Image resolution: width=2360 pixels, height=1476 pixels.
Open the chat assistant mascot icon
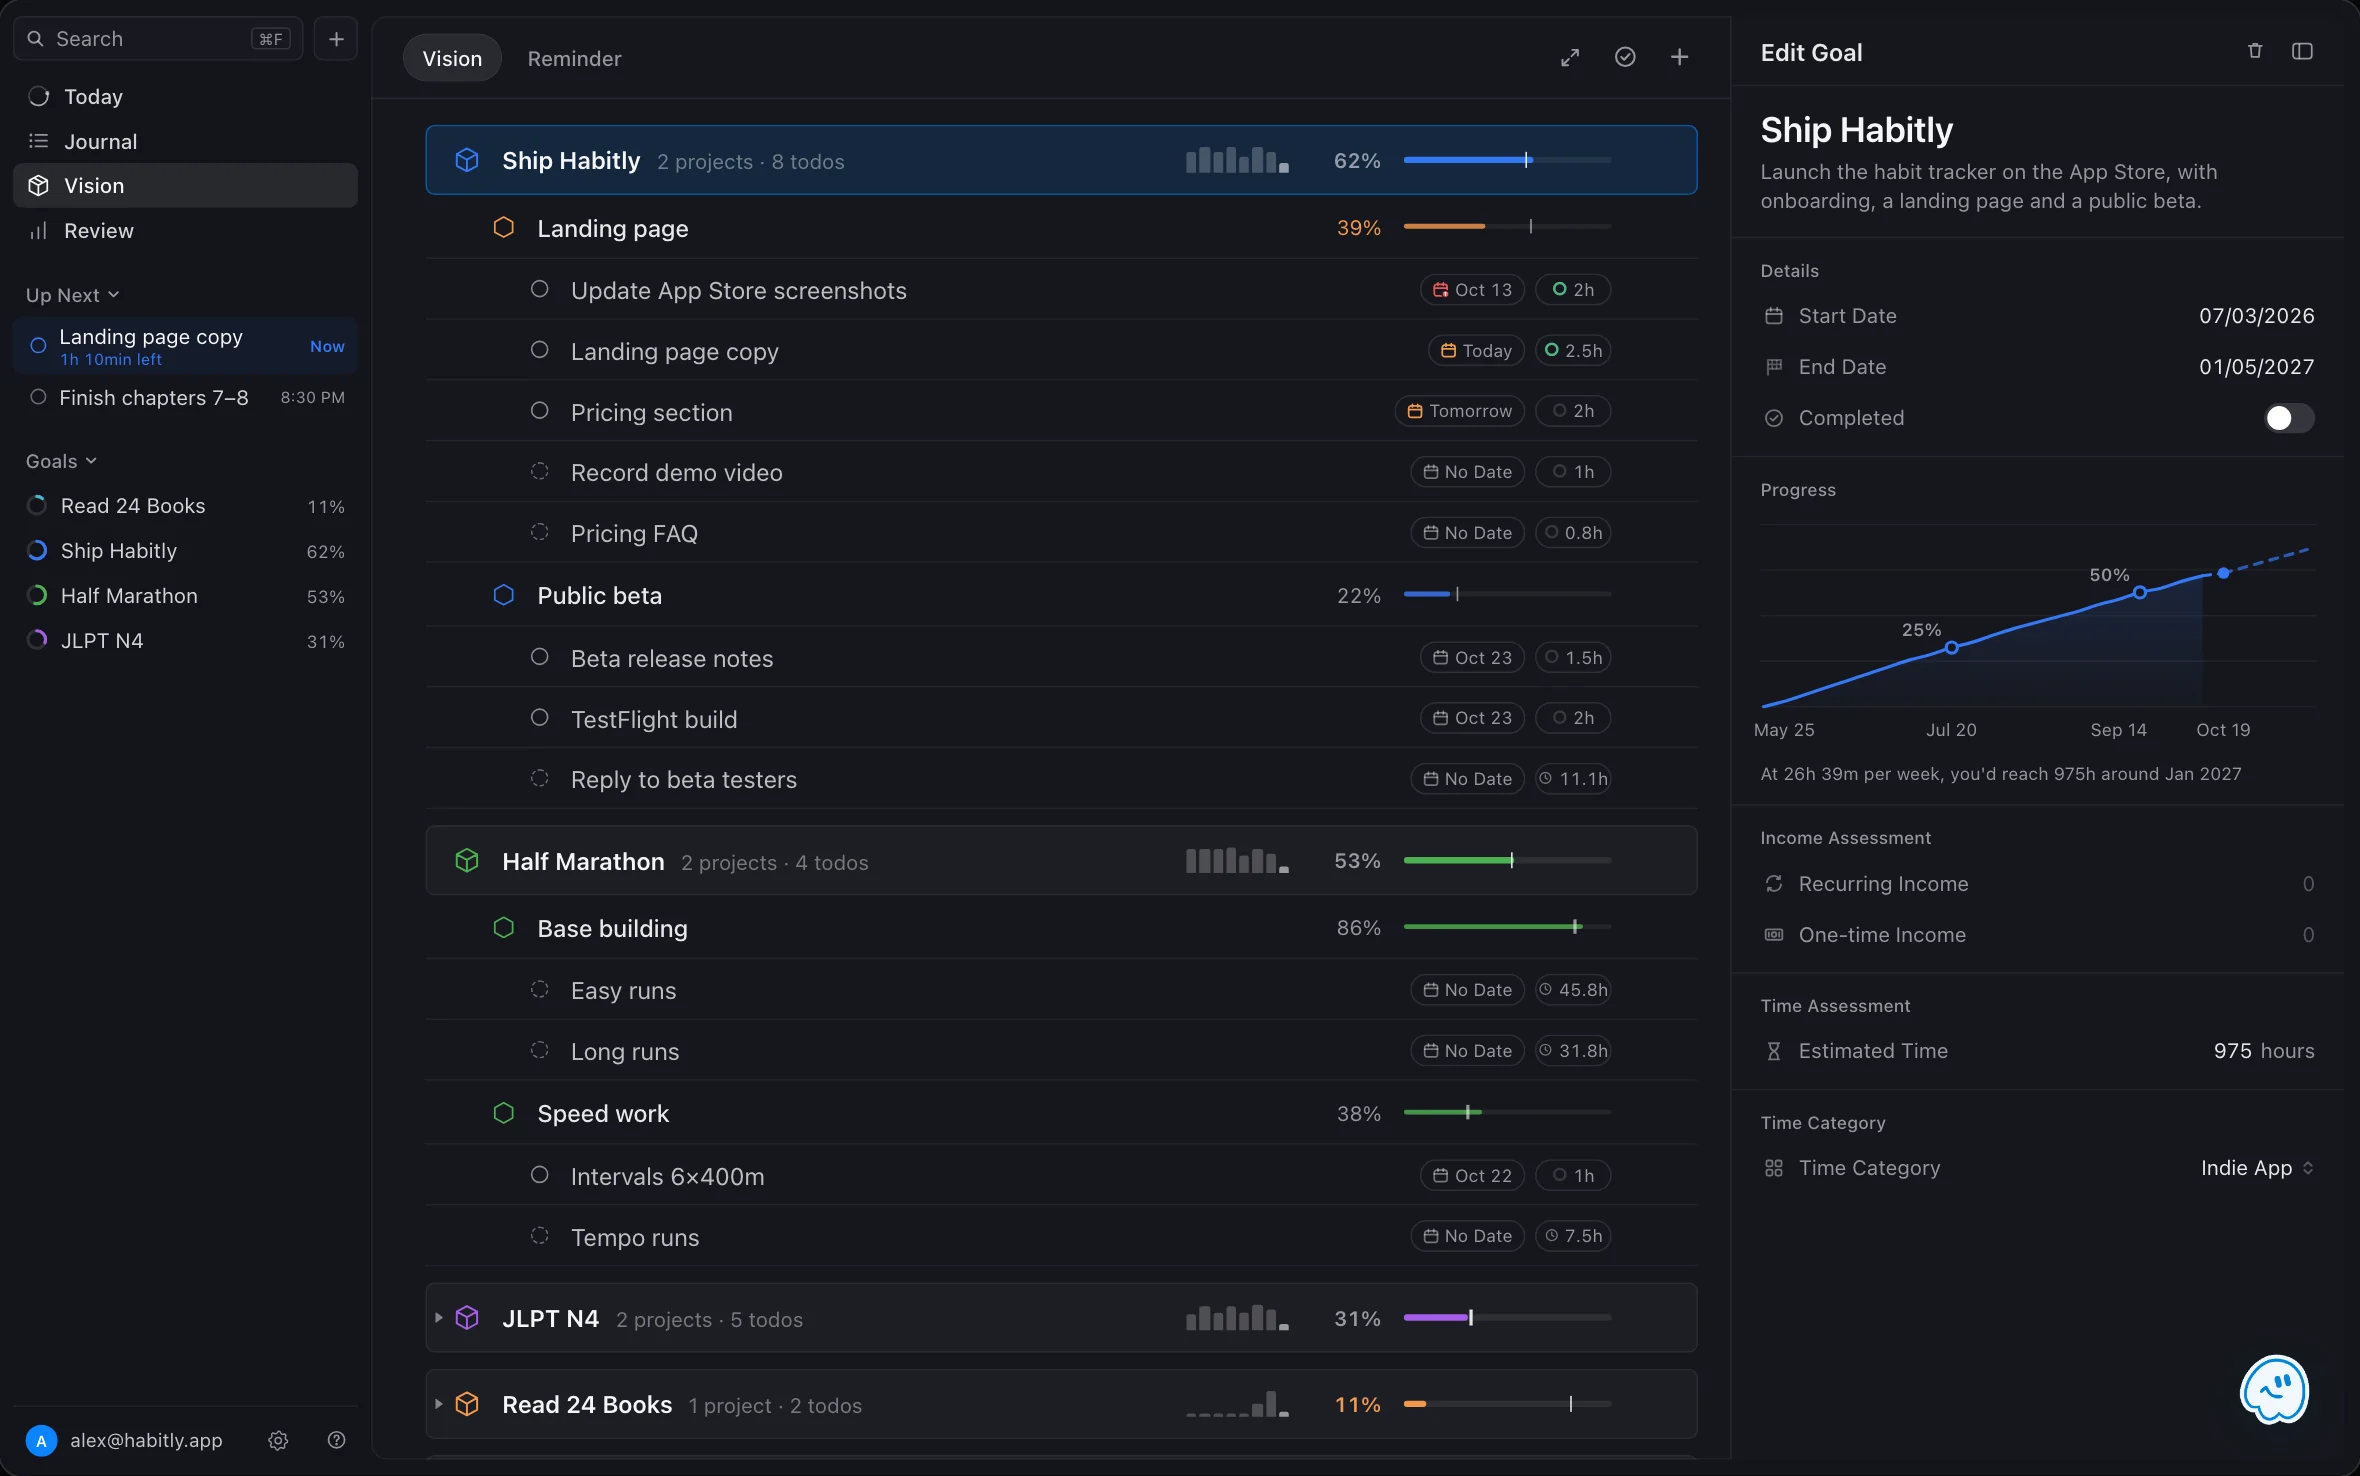tap(2275, 1389)
